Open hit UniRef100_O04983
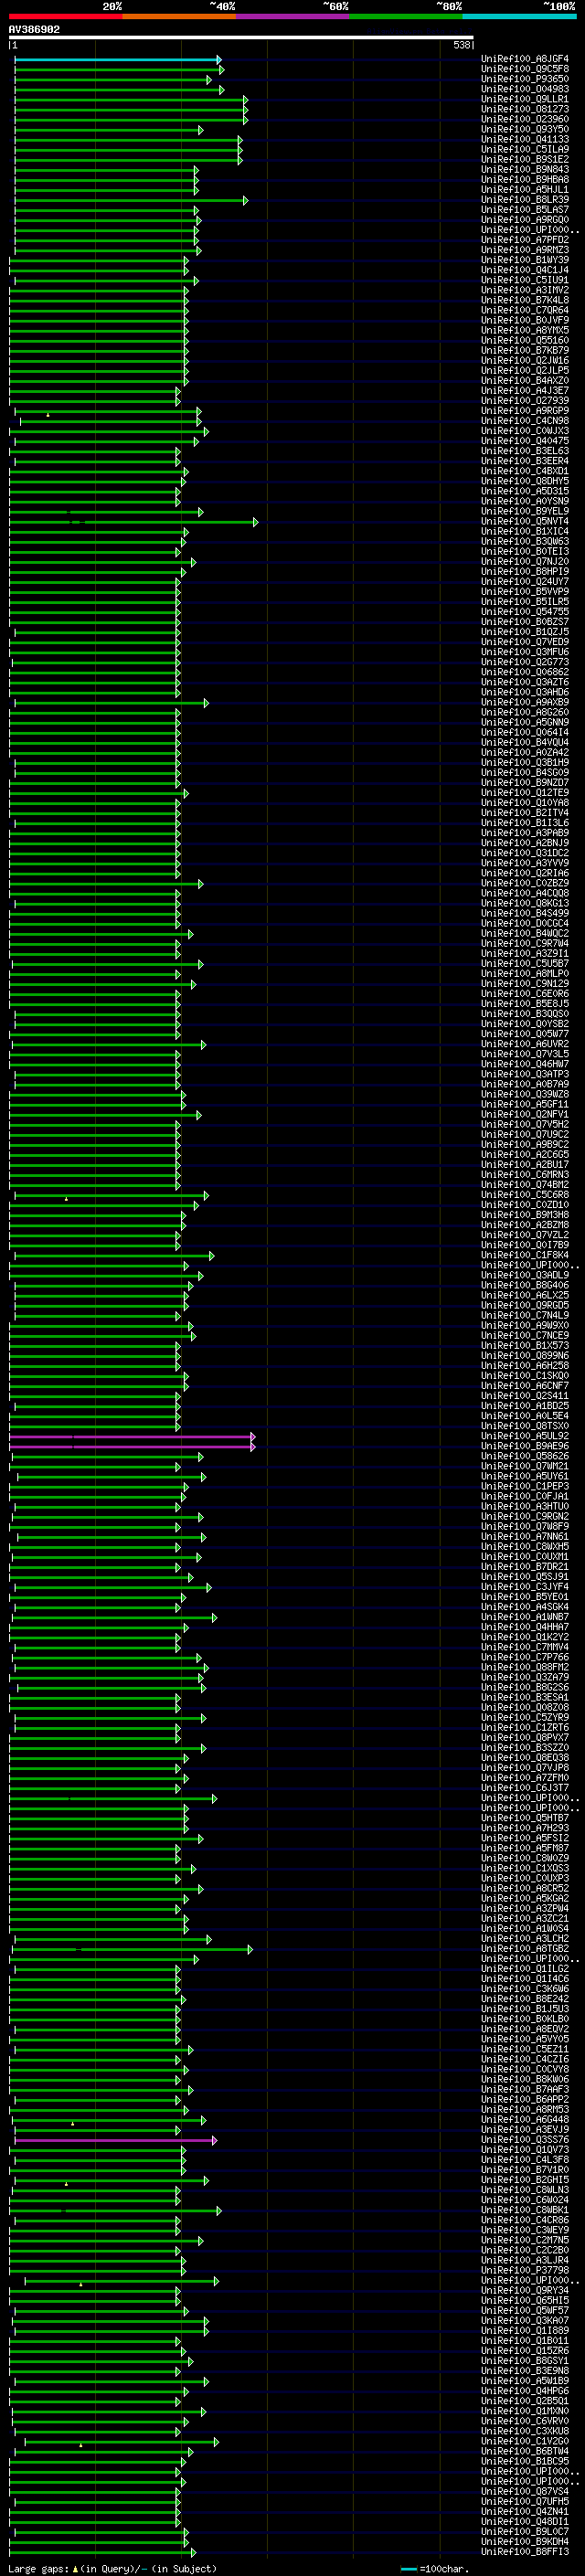Viewport: 585px width, 2576px height. click(x=525, y=90)
